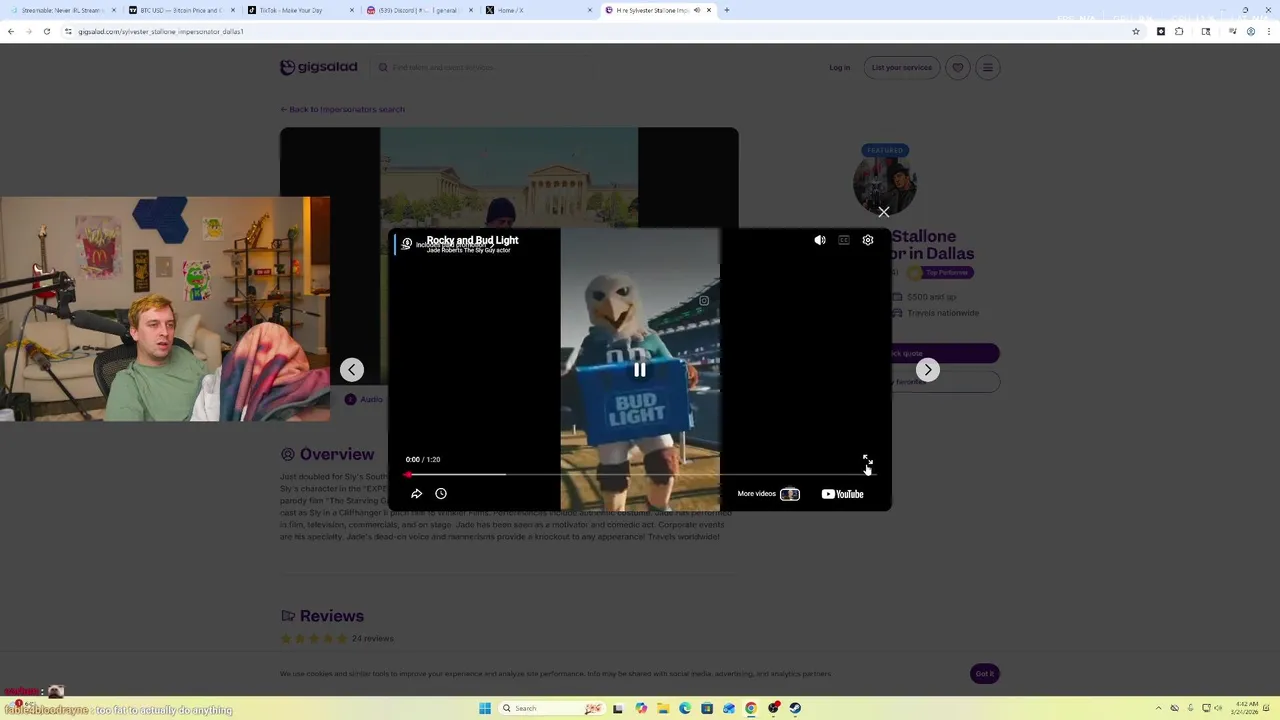Go to the next media item arrow
1280x720 pixels.
click(x=928, y=370)
